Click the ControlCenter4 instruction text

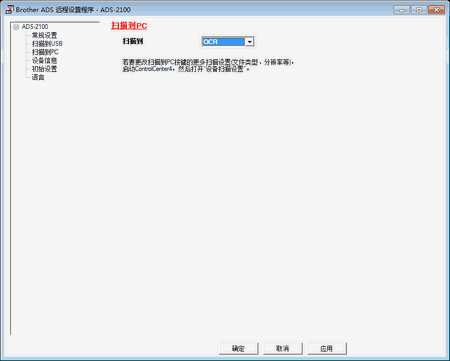[x=208, y=66]
